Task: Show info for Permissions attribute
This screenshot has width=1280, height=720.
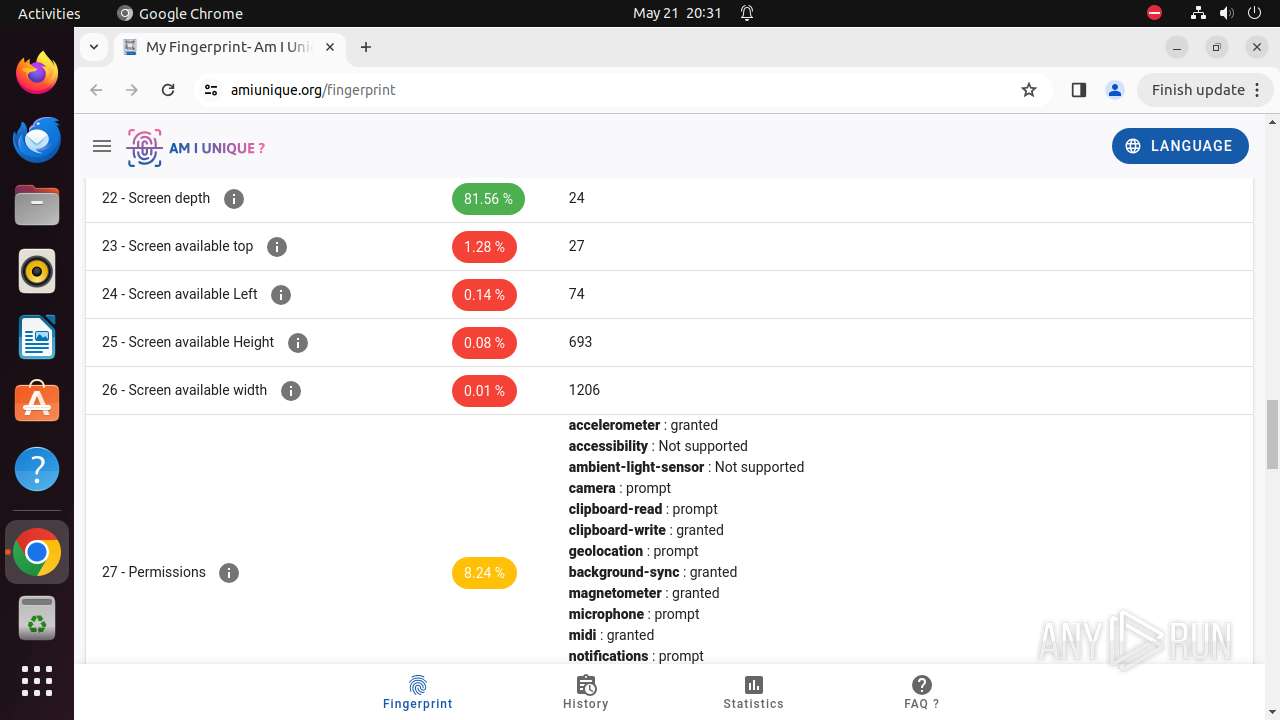Action: 229,573
